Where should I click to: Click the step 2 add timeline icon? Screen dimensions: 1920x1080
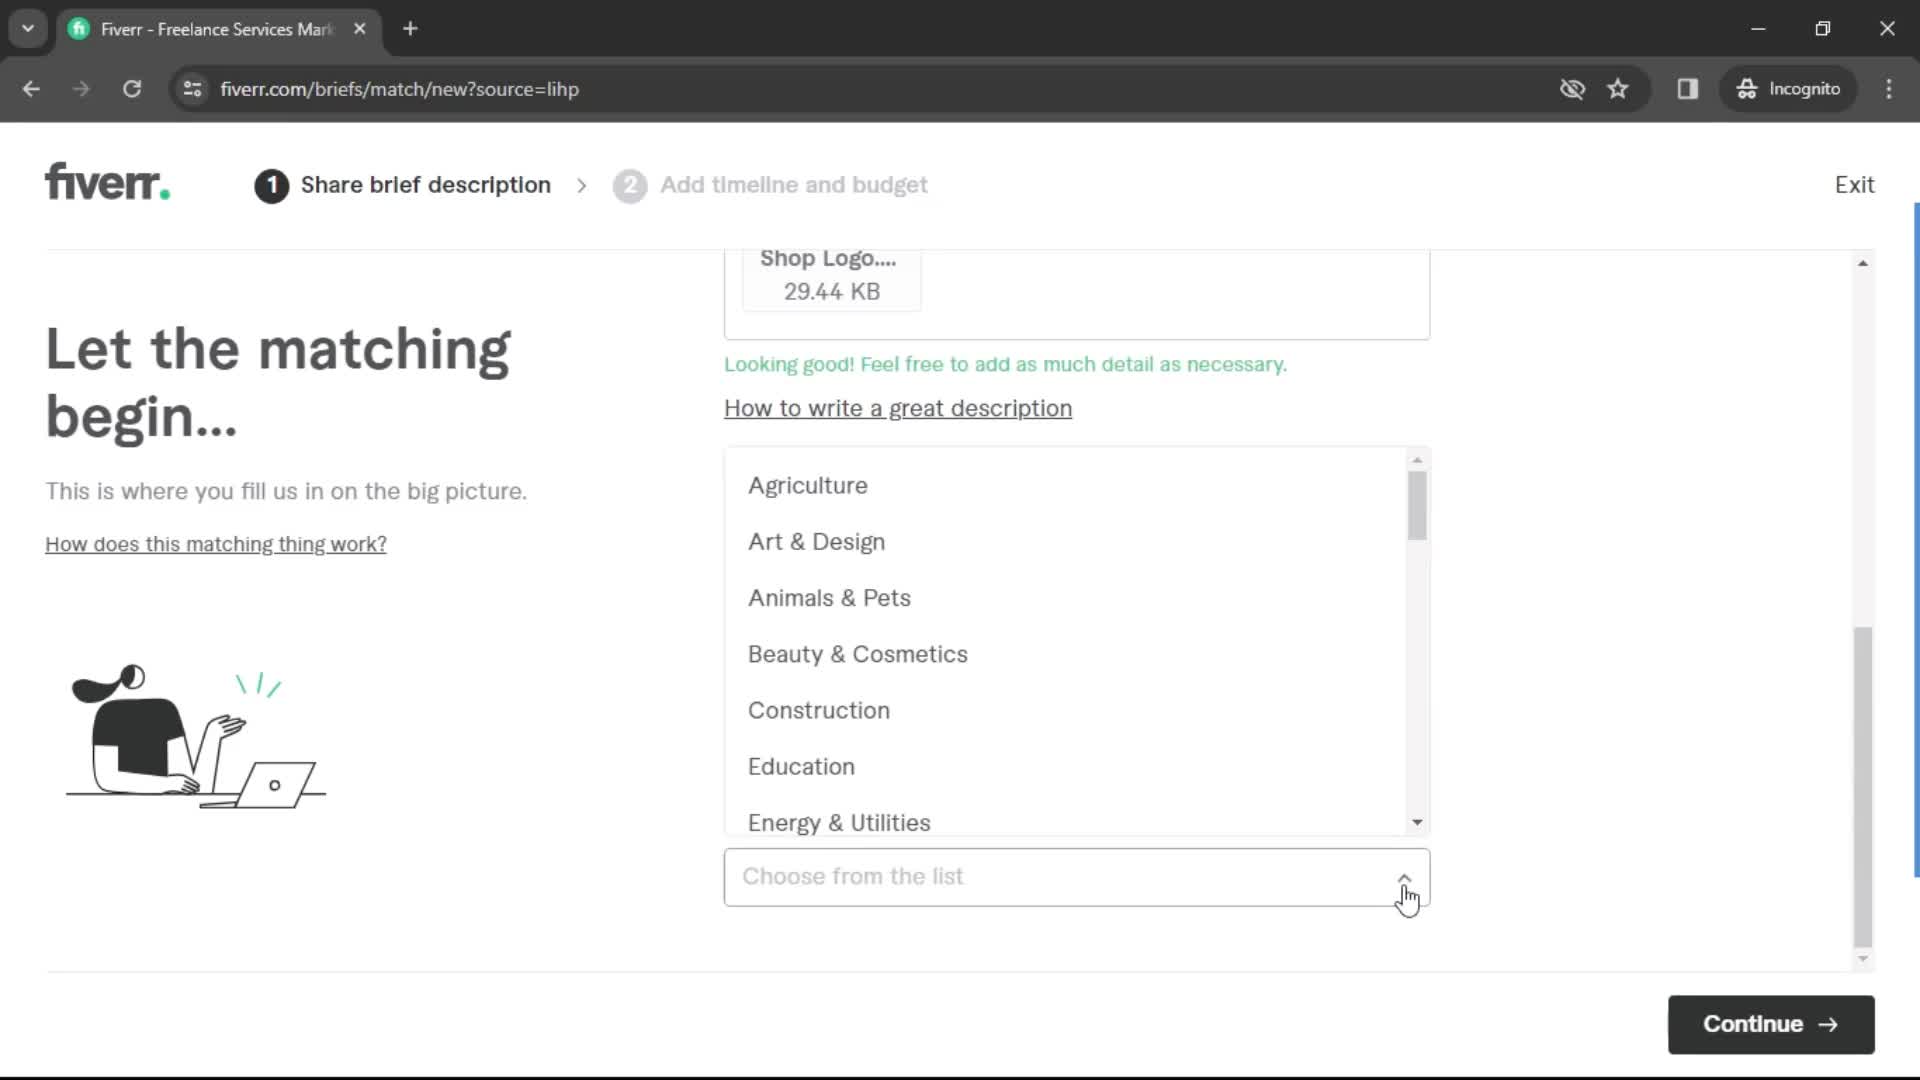[630, 185]
